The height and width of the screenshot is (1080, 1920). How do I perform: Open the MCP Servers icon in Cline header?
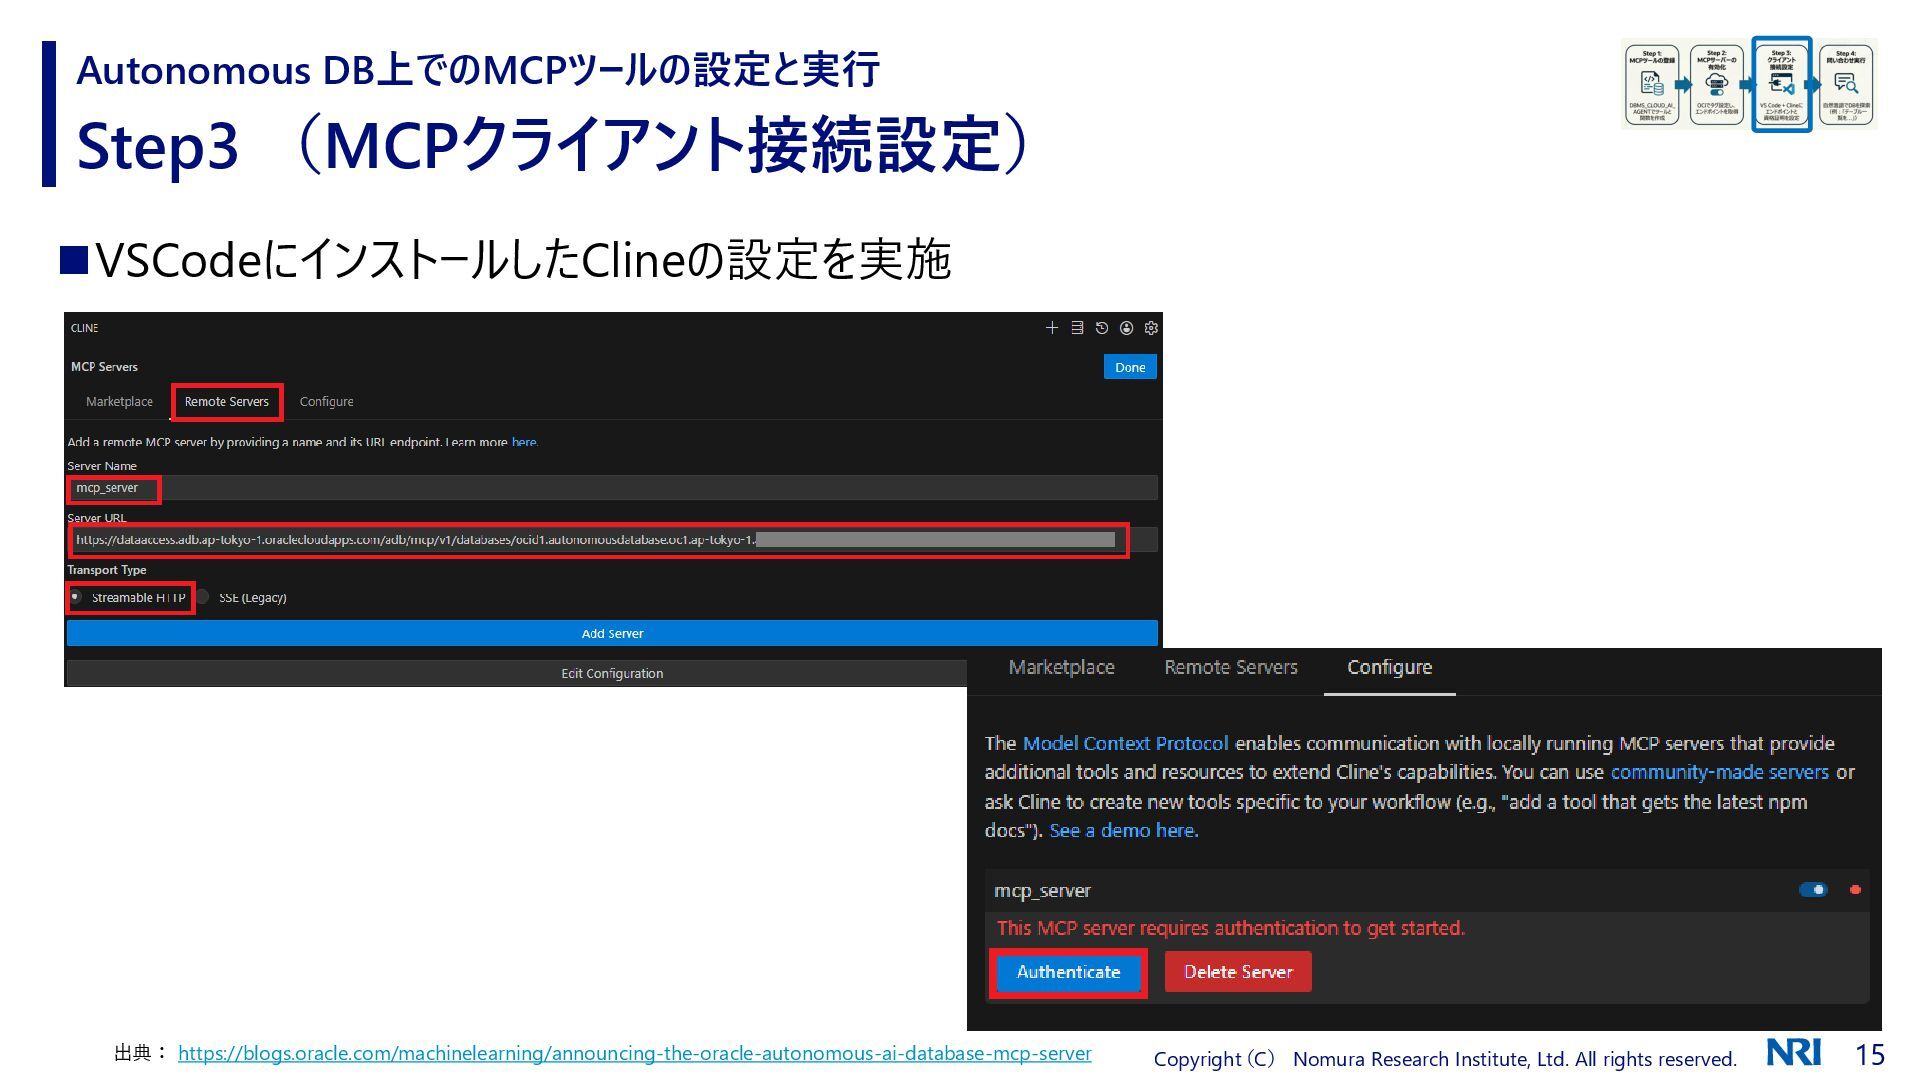[x=1077, y=328]
